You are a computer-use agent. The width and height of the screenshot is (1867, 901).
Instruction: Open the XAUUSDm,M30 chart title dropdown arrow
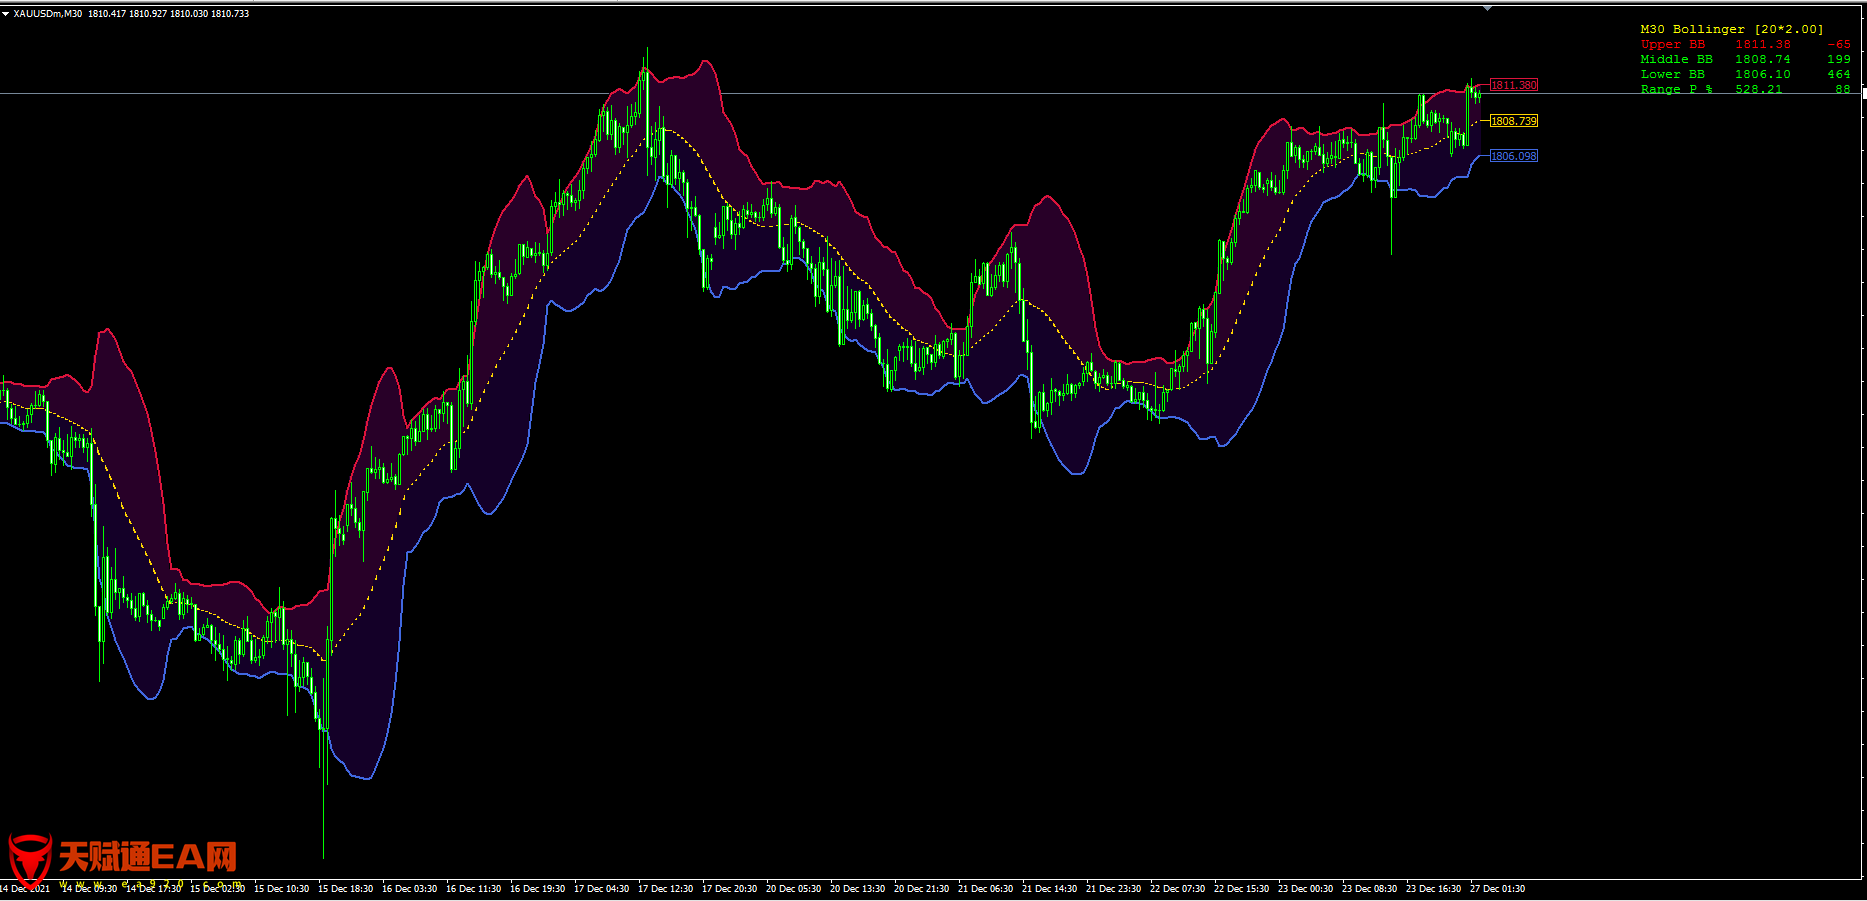5,14
